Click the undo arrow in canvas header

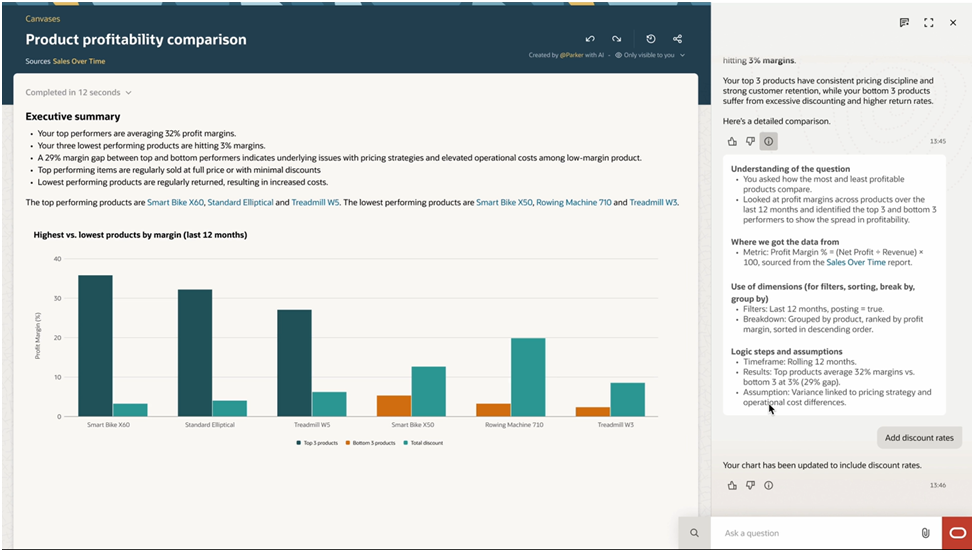590,39
